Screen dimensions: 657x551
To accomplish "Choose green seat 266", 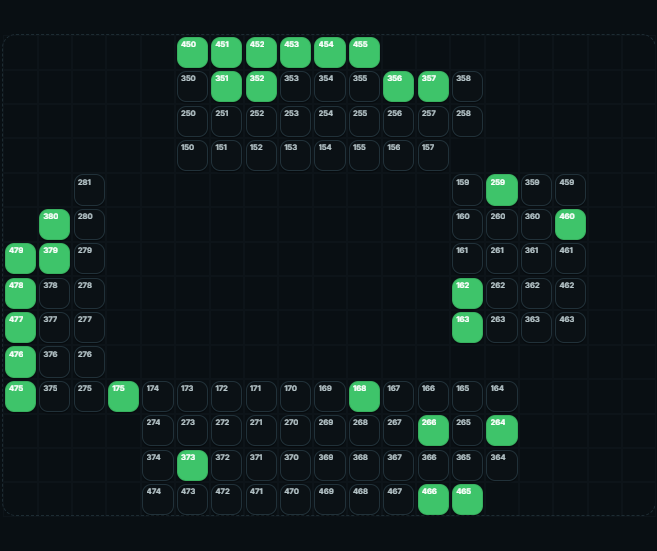I will (433, 431).
